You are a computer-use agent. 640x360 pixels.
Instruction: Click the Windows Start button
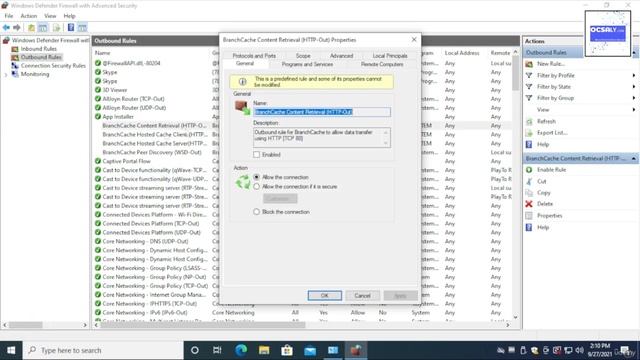point(11,350)
